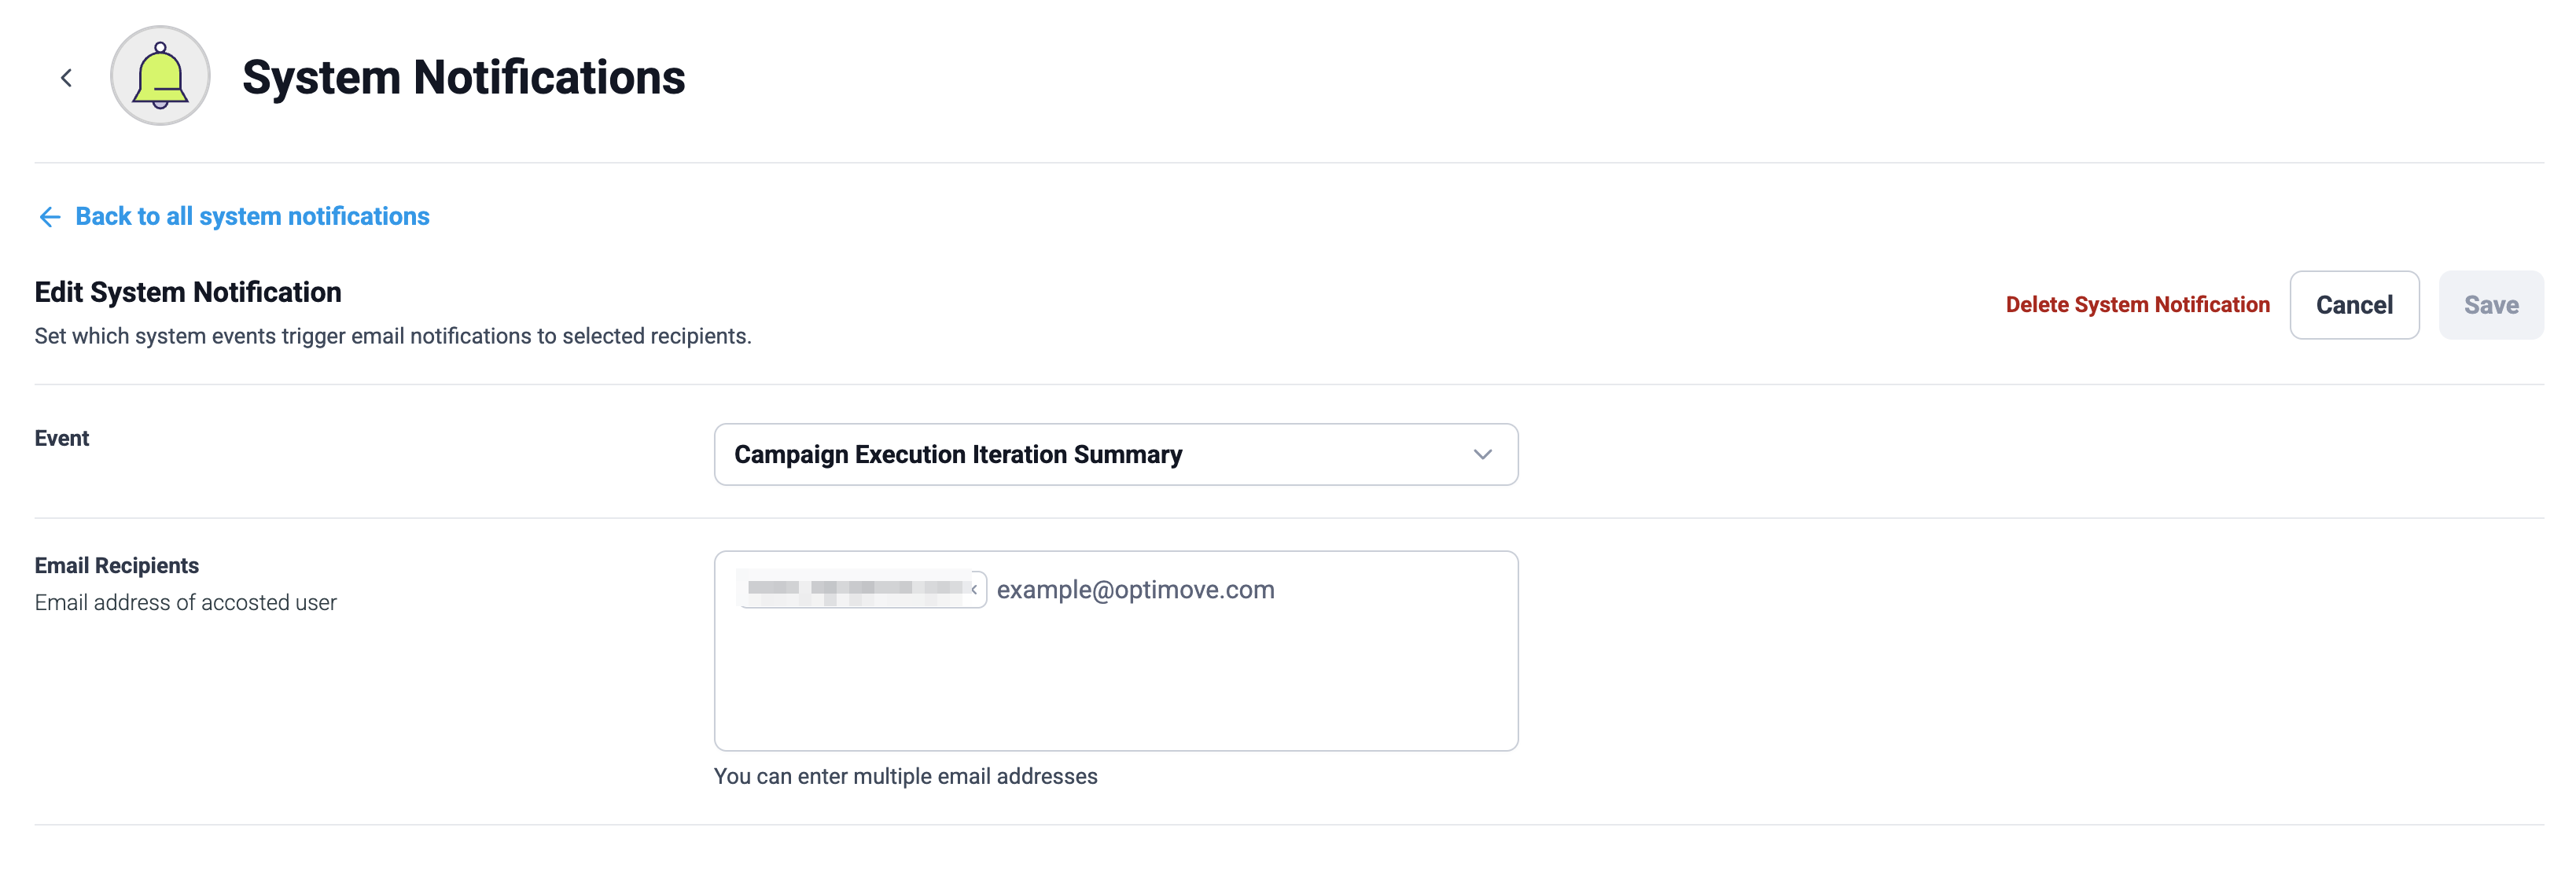
Task: Click the example@optimove.com placeholder input
Action: (x=1135, y=590)
